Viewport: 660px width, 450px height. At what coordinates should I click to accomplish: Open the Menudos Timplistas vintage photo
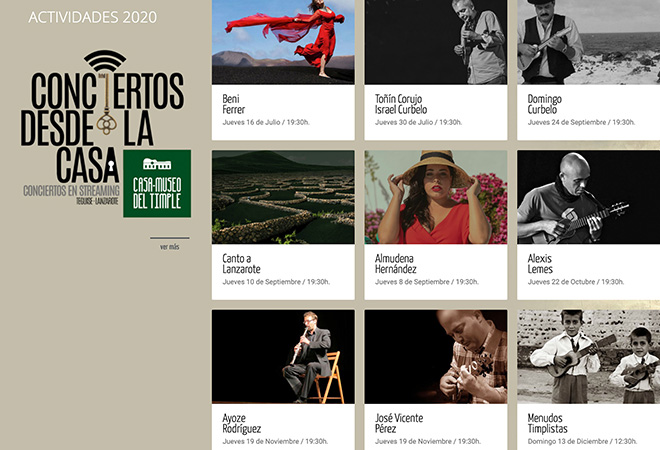(588, 356)
